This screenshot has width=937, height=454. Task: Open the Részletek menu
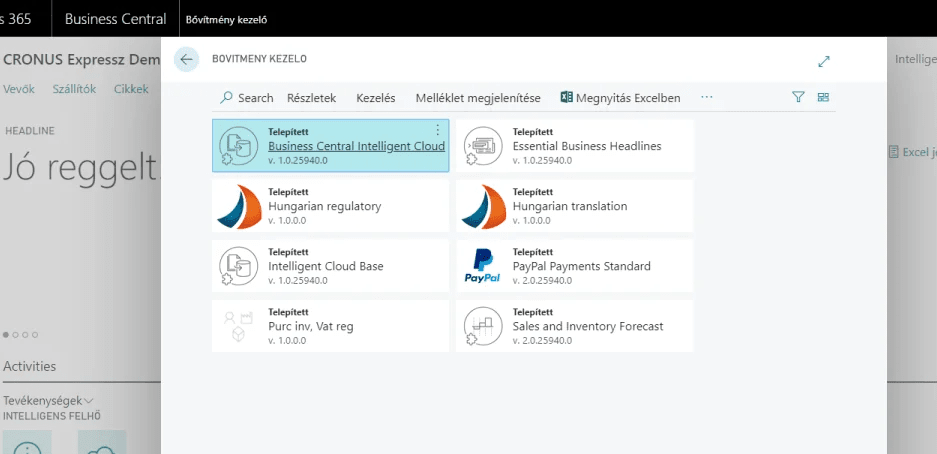311,98
